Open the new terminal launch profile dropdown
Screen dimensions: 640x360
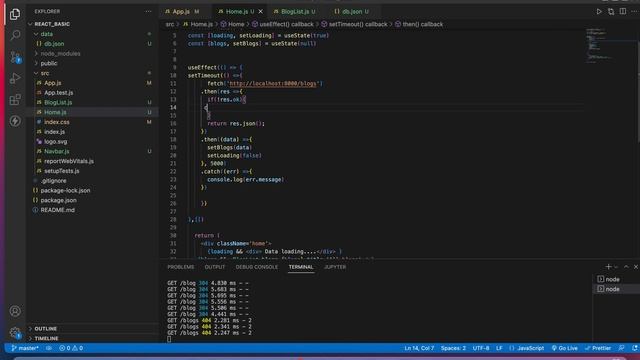pyautogui.click(x=616, y=267)
